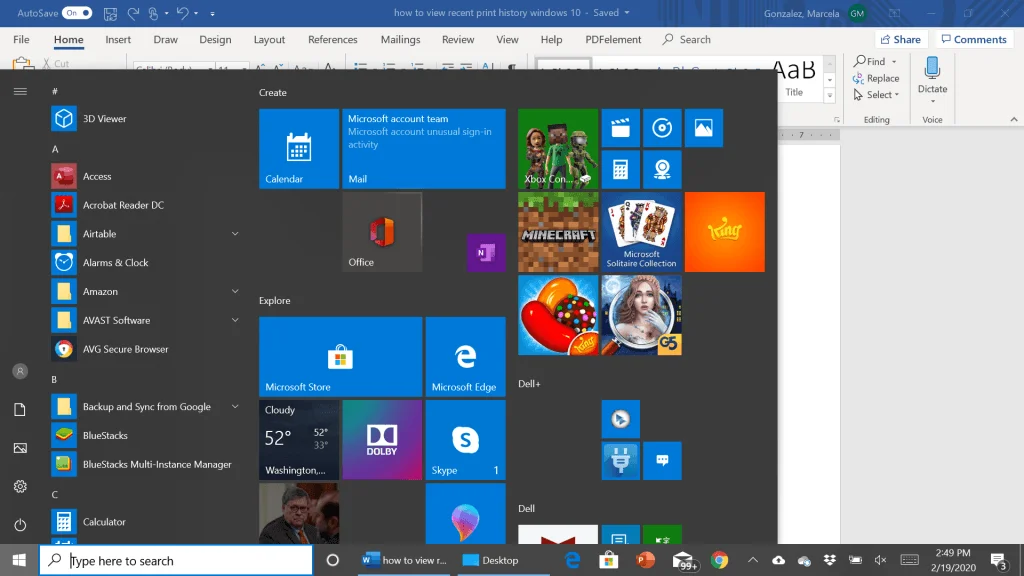Open the Dolby tile
The width and height of the screenshot is (1024, 576).
tap(382, 440)
